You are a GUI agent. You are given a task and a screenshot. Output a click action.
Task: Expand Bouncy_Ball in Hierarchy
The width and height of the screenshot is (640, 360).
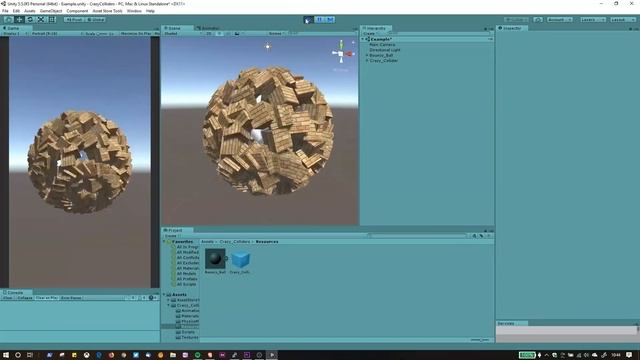[x=367, y=55]
